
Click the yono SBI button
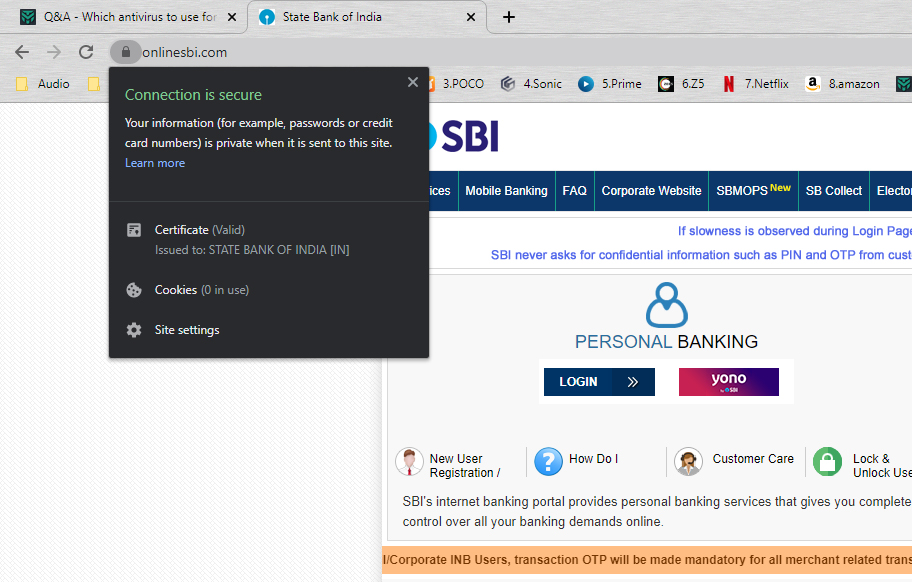pos(729,382)
